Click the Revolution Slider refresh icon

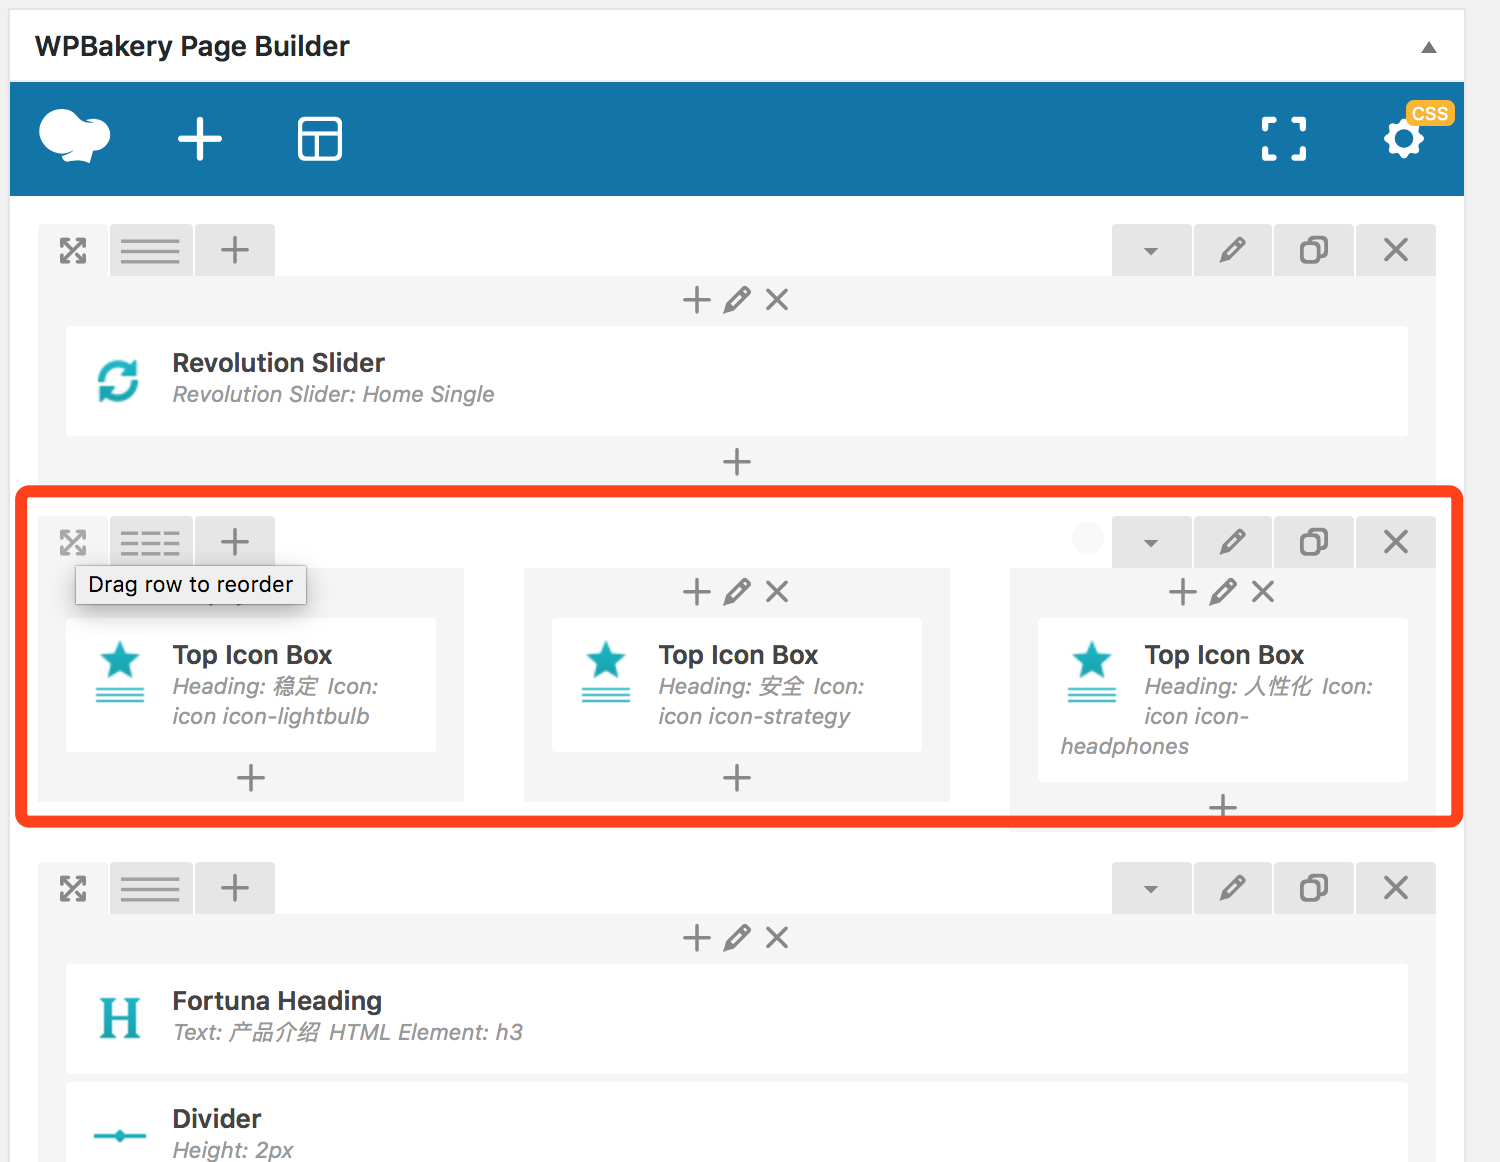(119, 381)
